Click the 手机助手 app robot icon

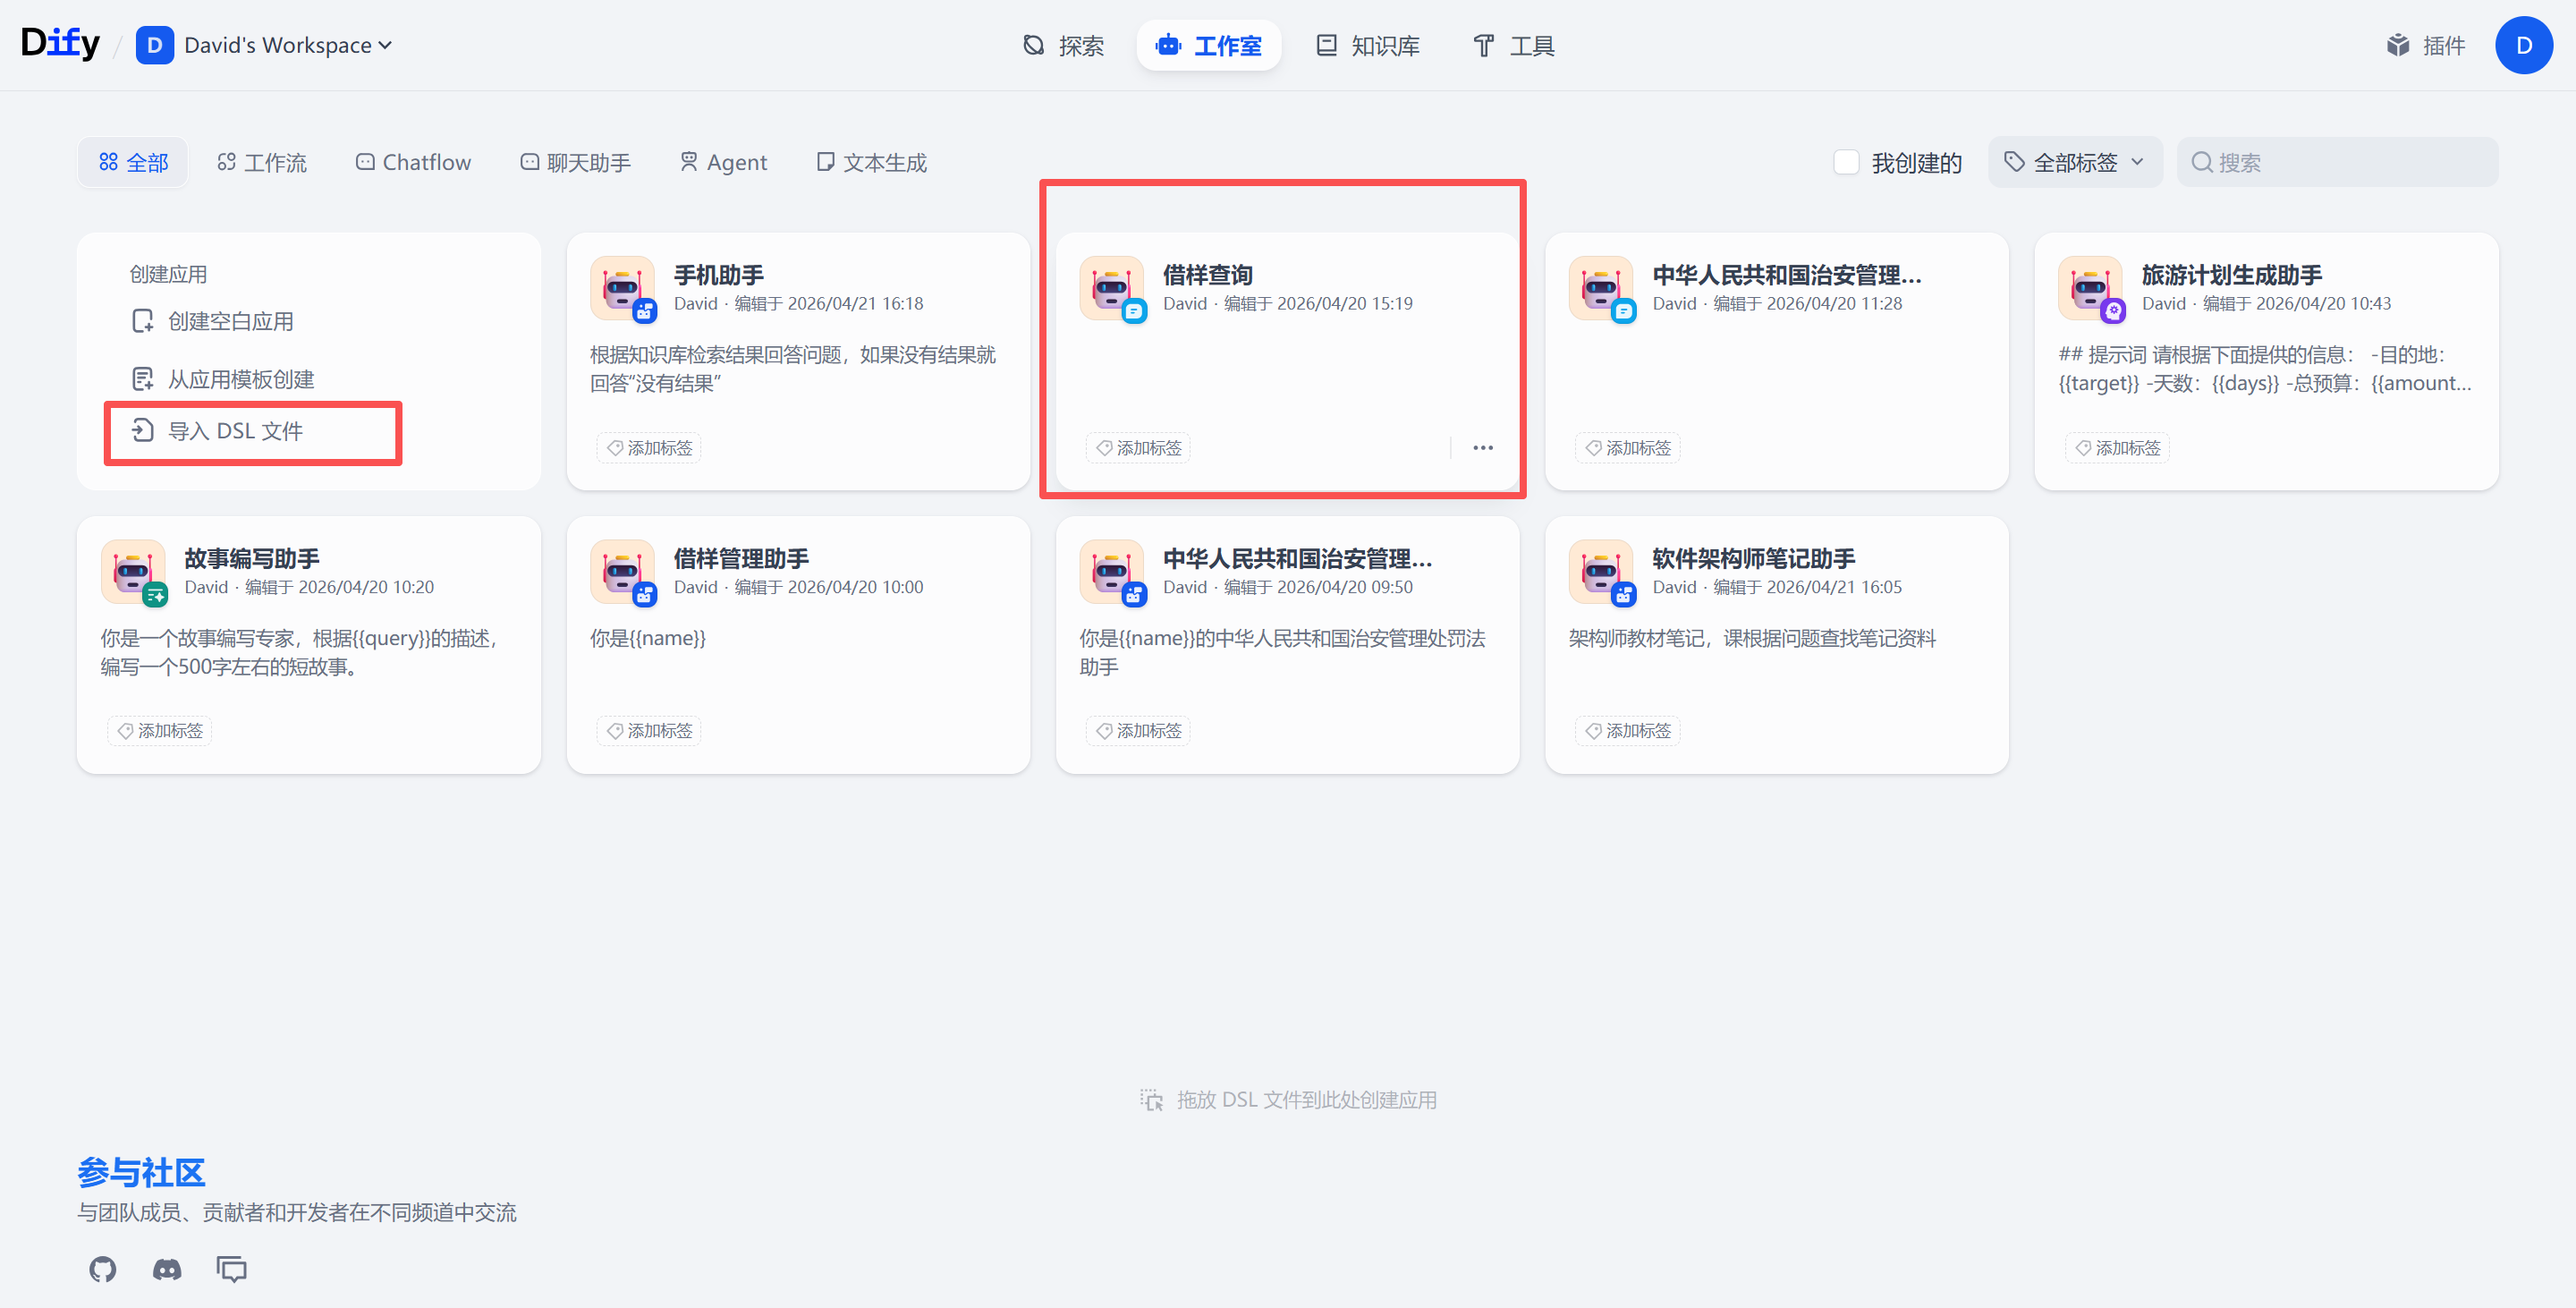pos(622,288)
